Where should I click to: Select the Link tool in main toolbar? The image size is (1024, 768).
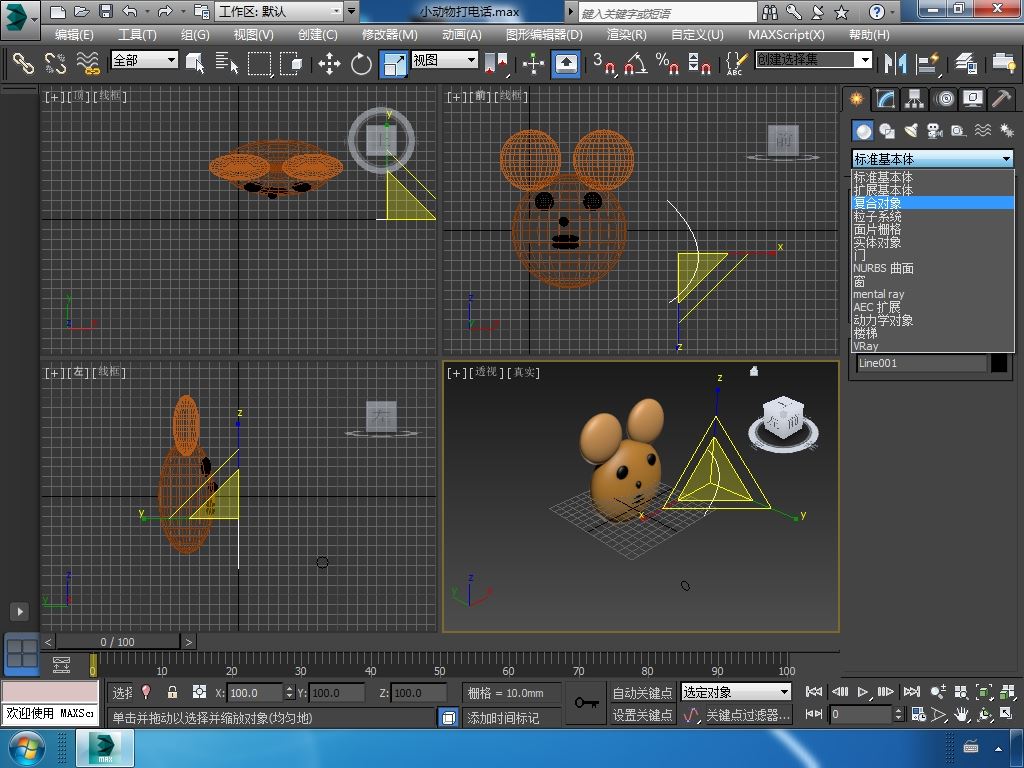[x=24, y=63]
